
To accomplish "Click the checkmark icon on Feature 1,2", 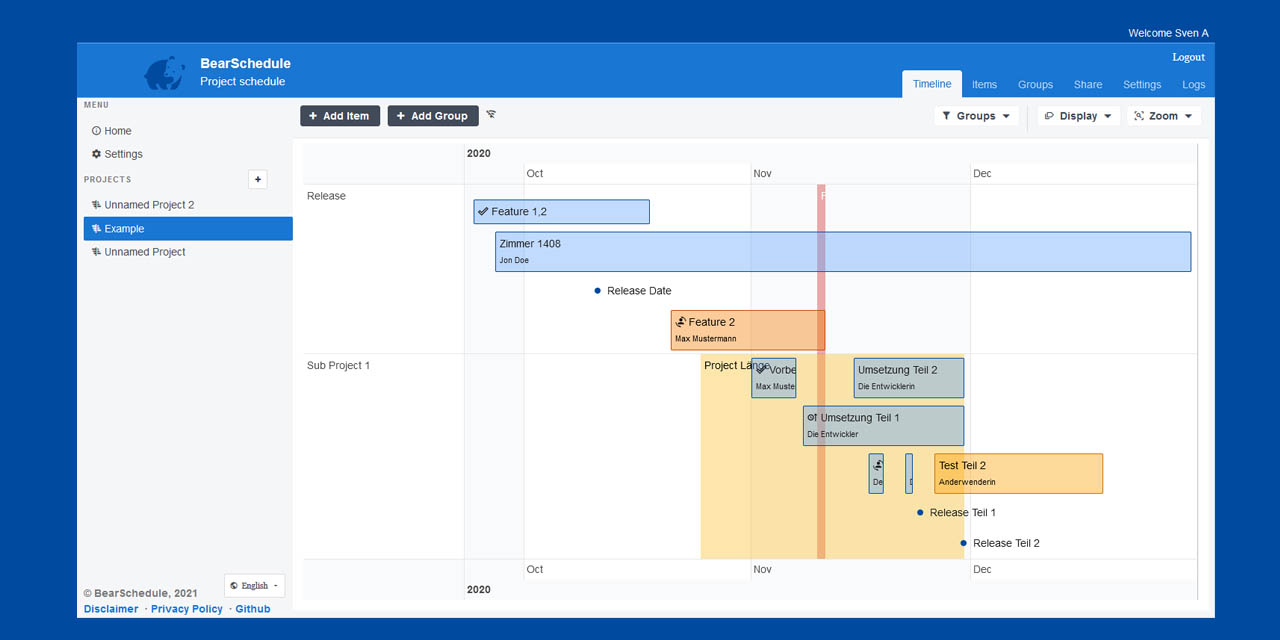I will click(x=483, y=211).
